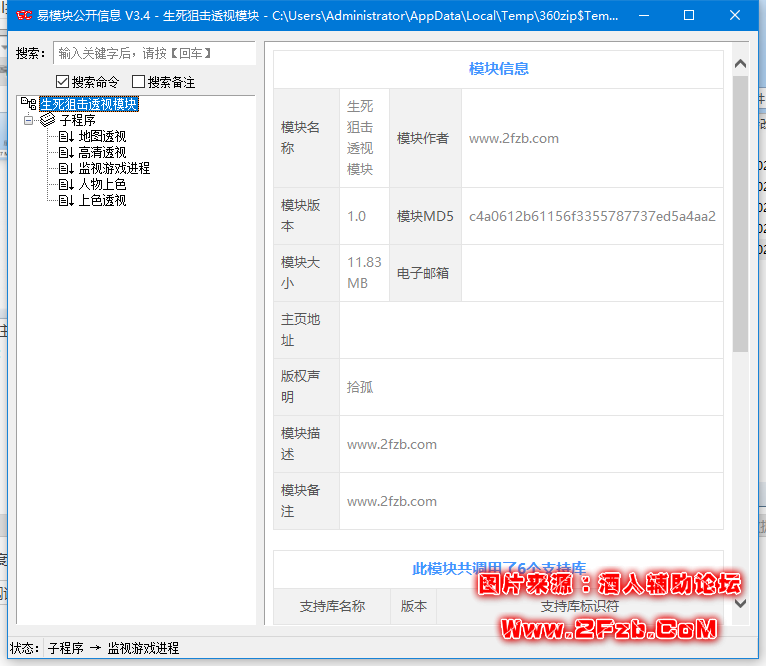Enable the 搜索备注 checkbox
This screenshot has width=766, height=666.
[x=139, y=82]
